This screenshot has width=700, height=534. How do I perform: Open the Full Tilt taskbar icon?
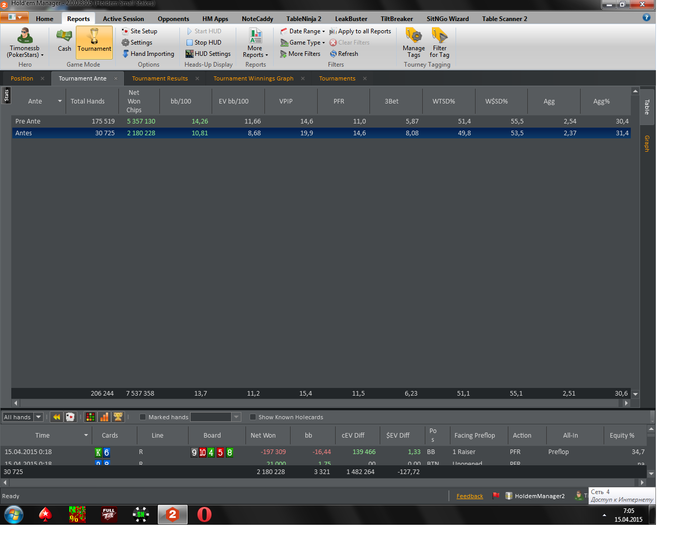point(108,514)
